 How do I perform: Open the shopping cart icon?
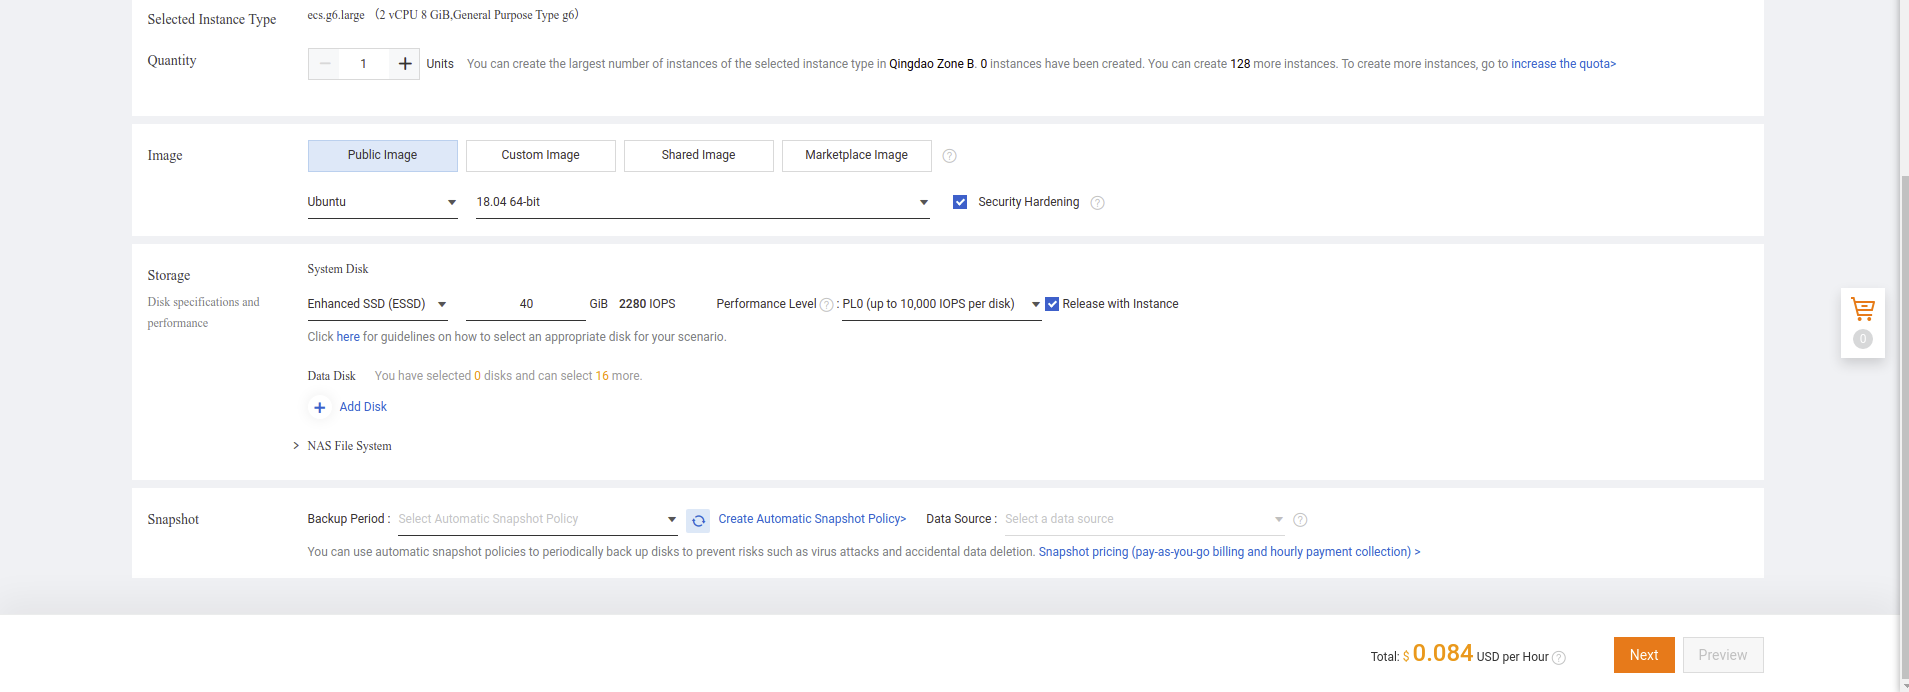[1863, 309]
